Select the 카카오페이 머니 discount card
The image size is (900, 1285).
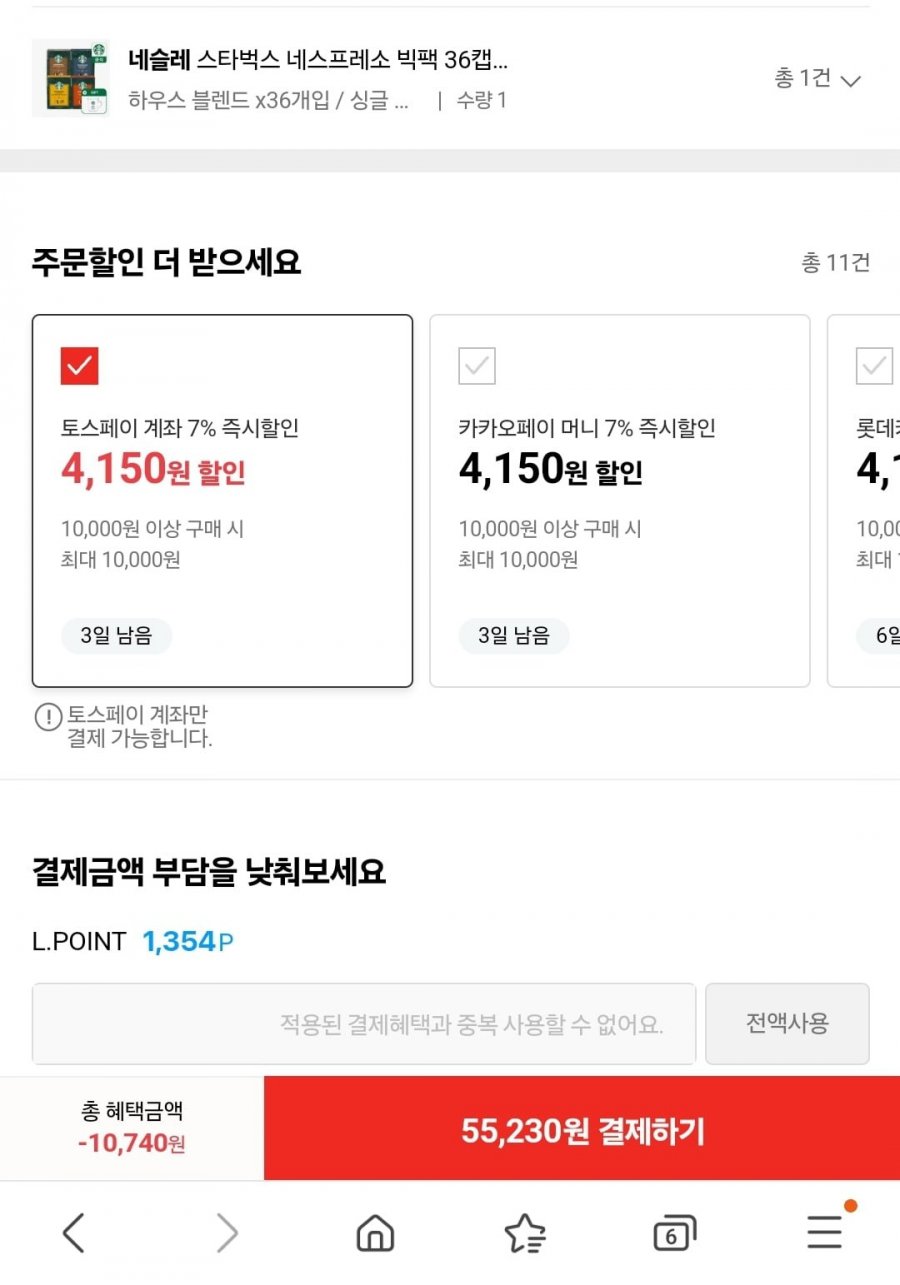(x=620, y=501)
